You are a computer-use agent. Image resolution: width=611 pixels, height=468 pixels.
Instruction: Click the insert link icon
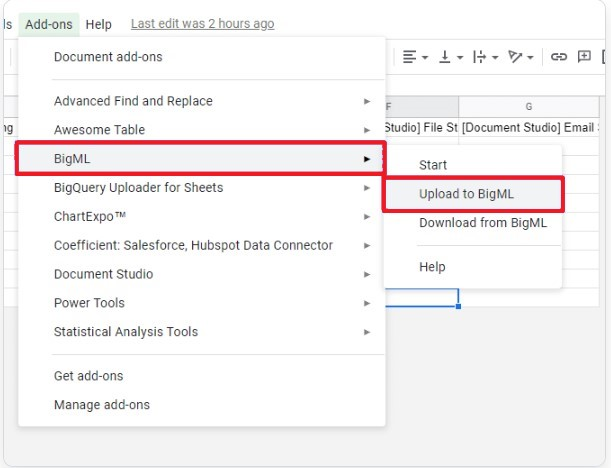click(558, 57)
